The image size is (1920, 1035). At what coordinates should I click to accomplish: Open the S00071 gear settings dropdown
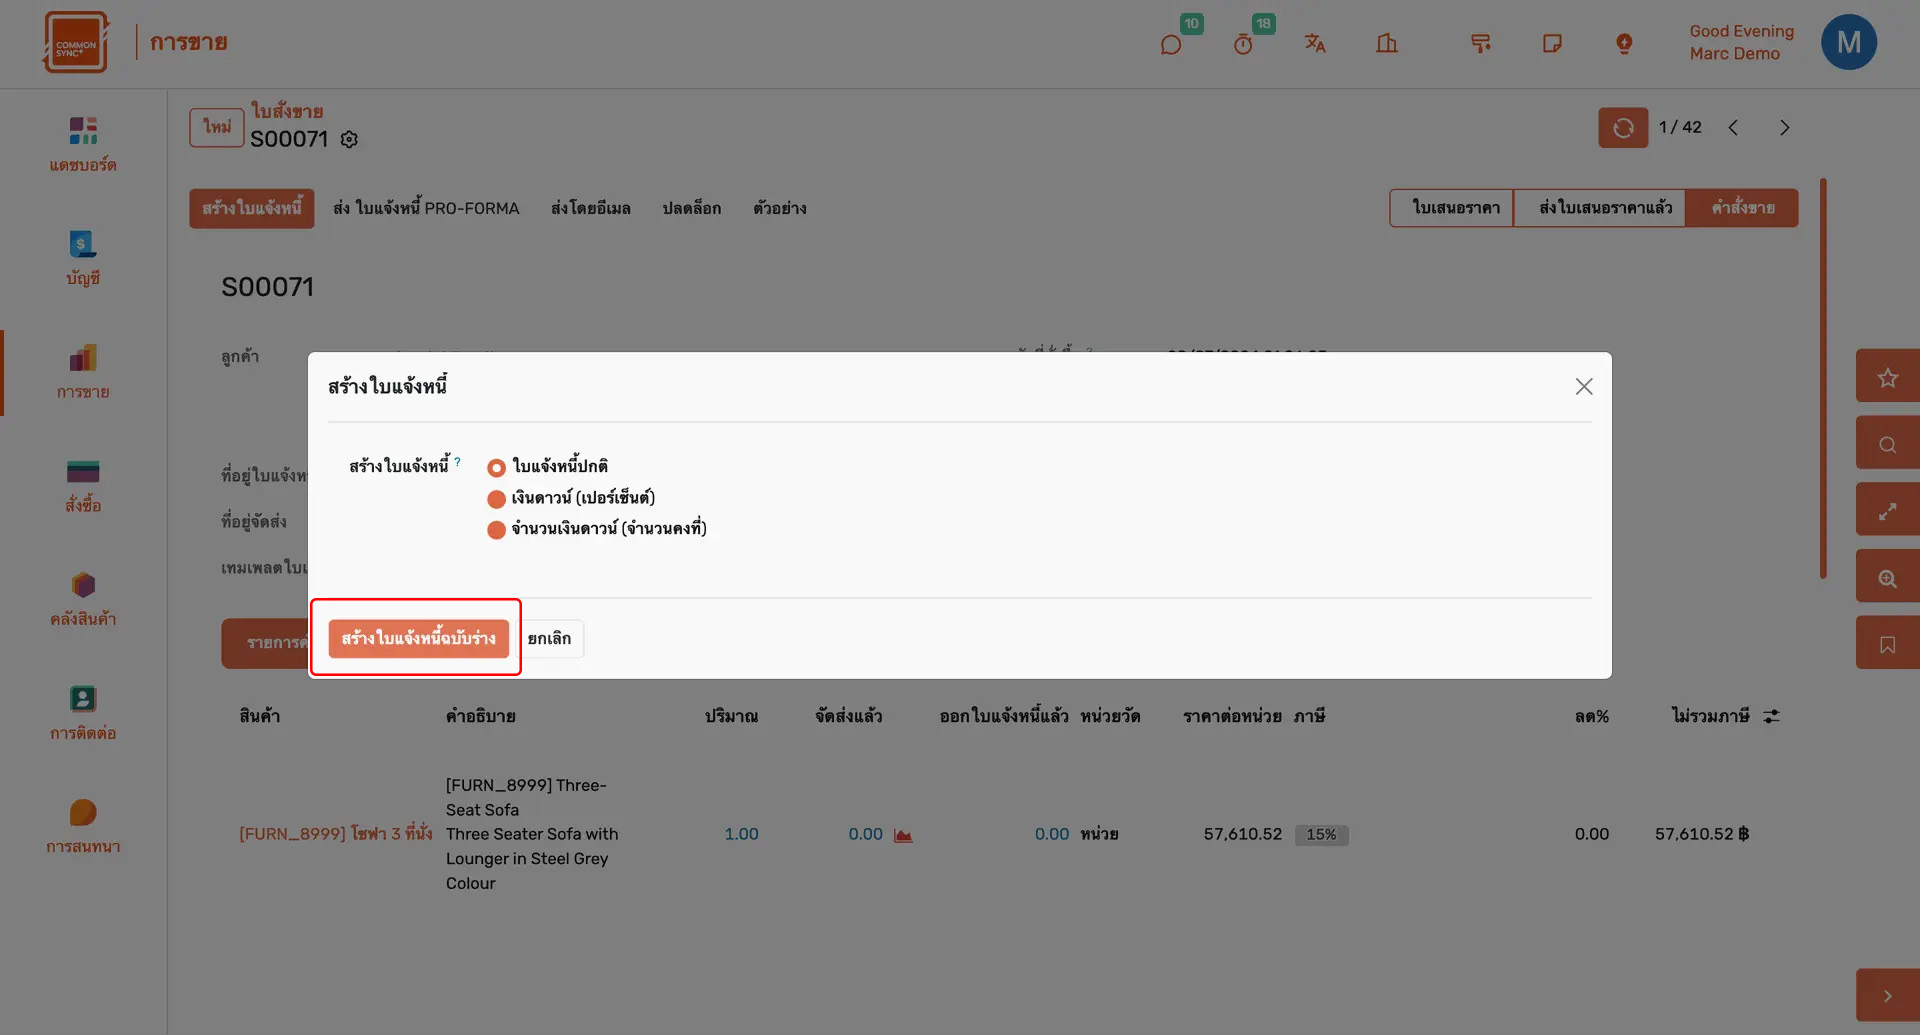pyautogui.click(x=349, y=140)
